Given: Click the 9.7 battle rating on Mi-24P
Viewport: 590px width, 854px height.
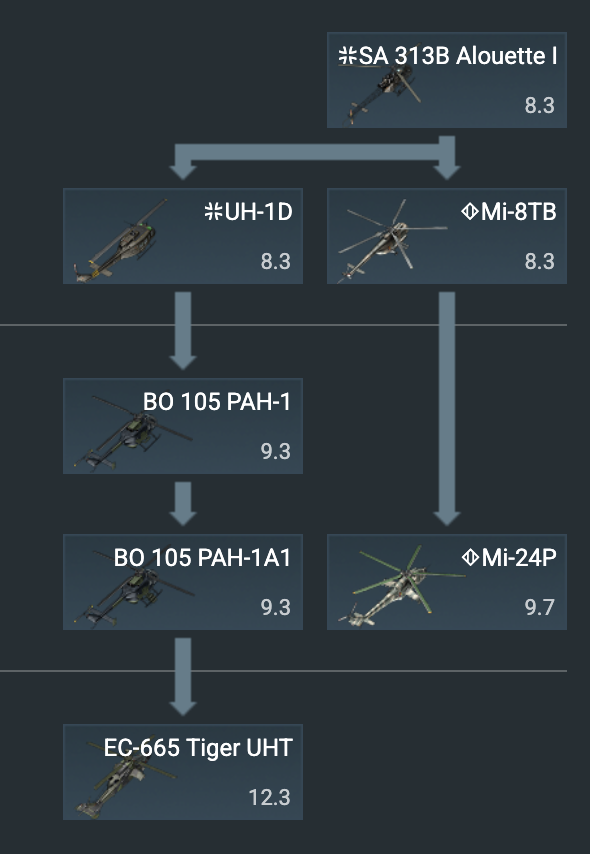Looking at the screenshot, I should [540, 607].
